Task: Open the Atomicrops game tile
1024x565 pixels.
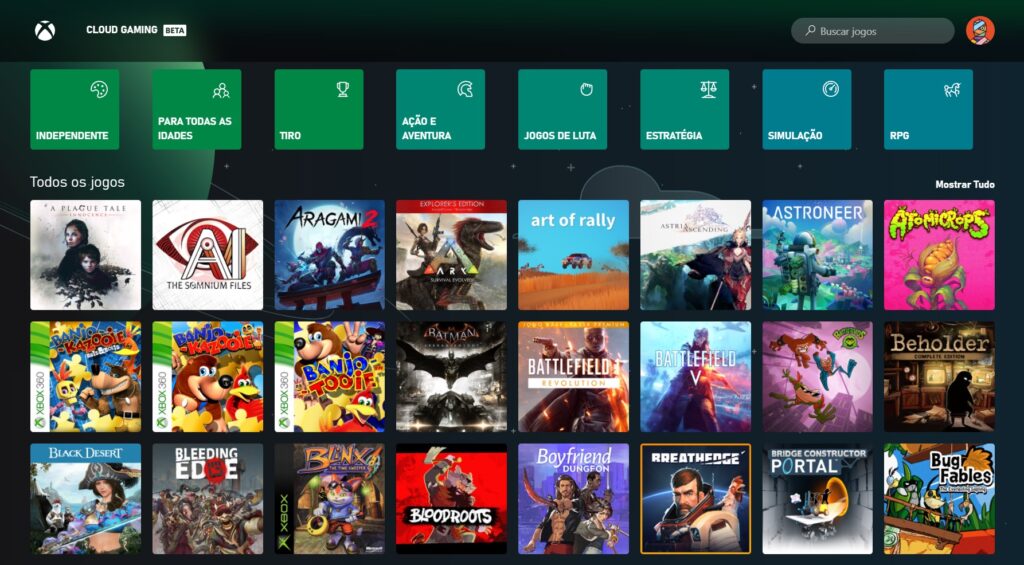Action: (x=939, y=255)
